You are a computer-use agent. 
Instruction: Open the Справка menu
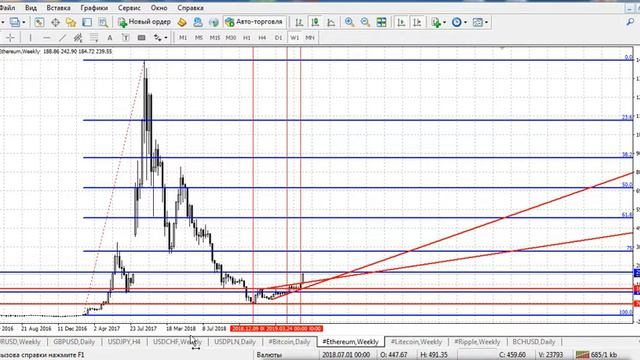point(190,8)
